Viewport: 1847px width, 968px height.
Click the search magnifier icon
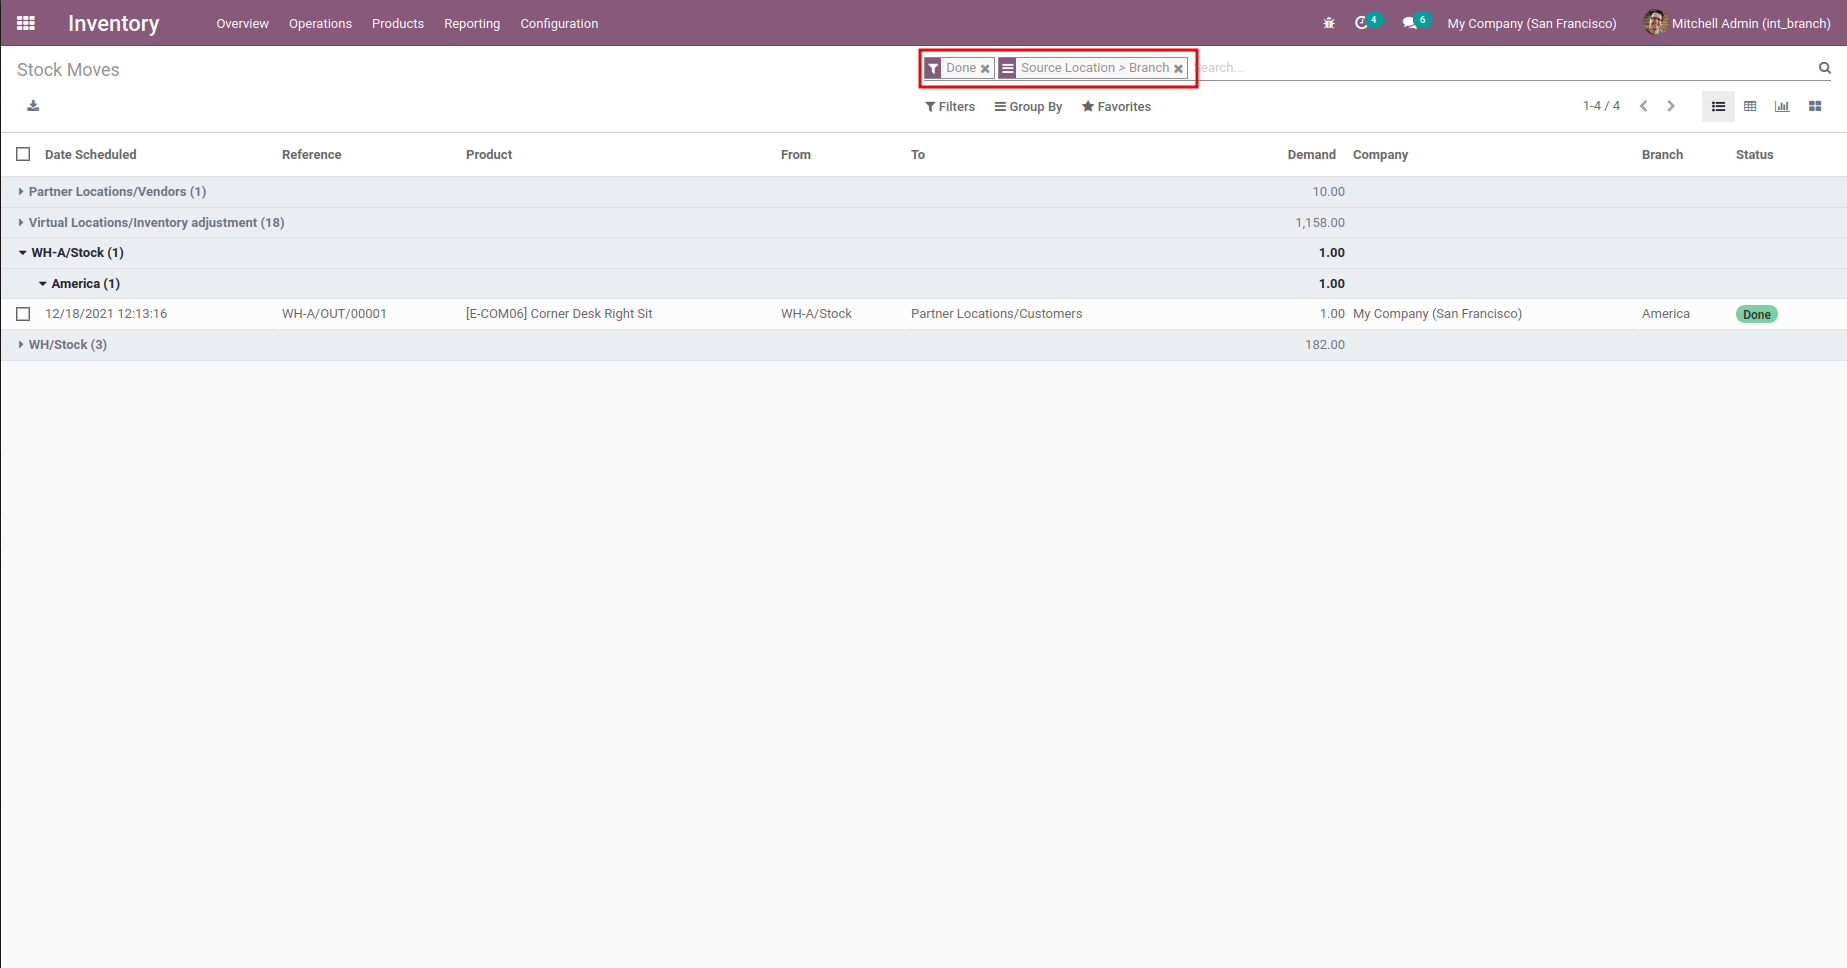(x=1825, y=68)
